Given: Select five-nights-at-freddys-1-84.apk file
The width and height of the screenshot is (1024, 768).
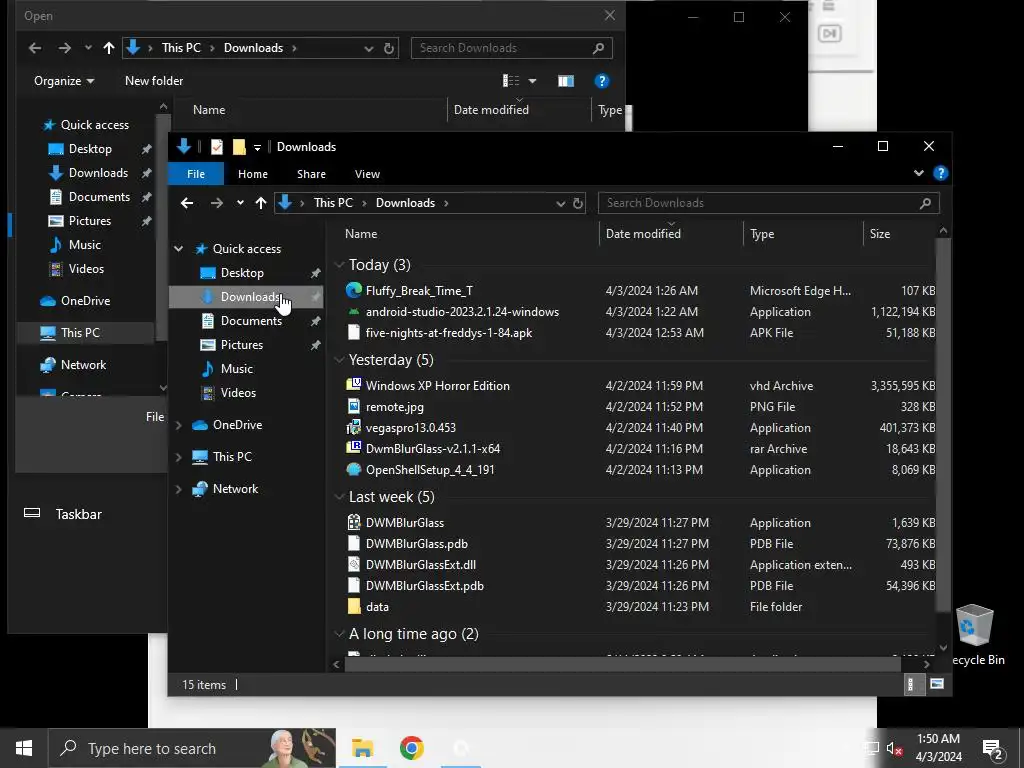Looking at the screenshot, I should [449, 332].
